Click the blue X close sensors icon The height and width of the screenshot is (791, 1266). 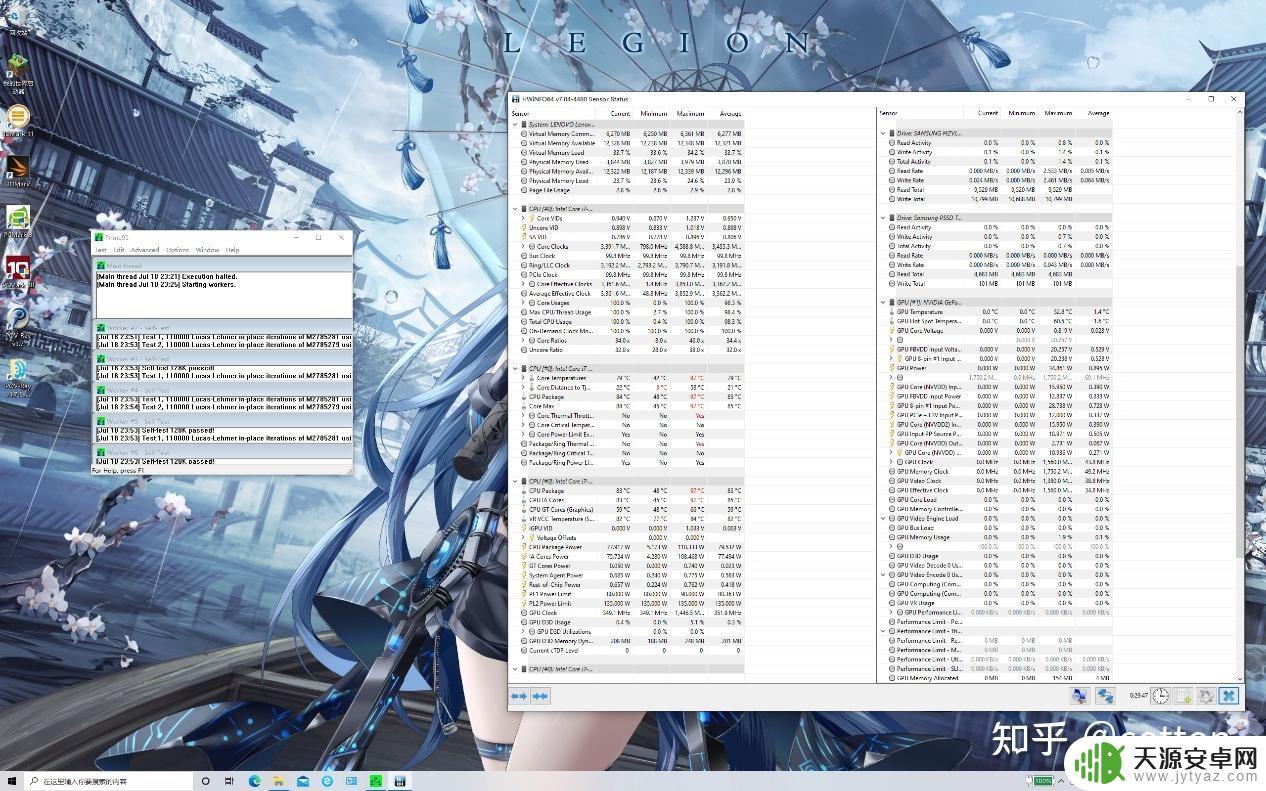point(1229,696)
